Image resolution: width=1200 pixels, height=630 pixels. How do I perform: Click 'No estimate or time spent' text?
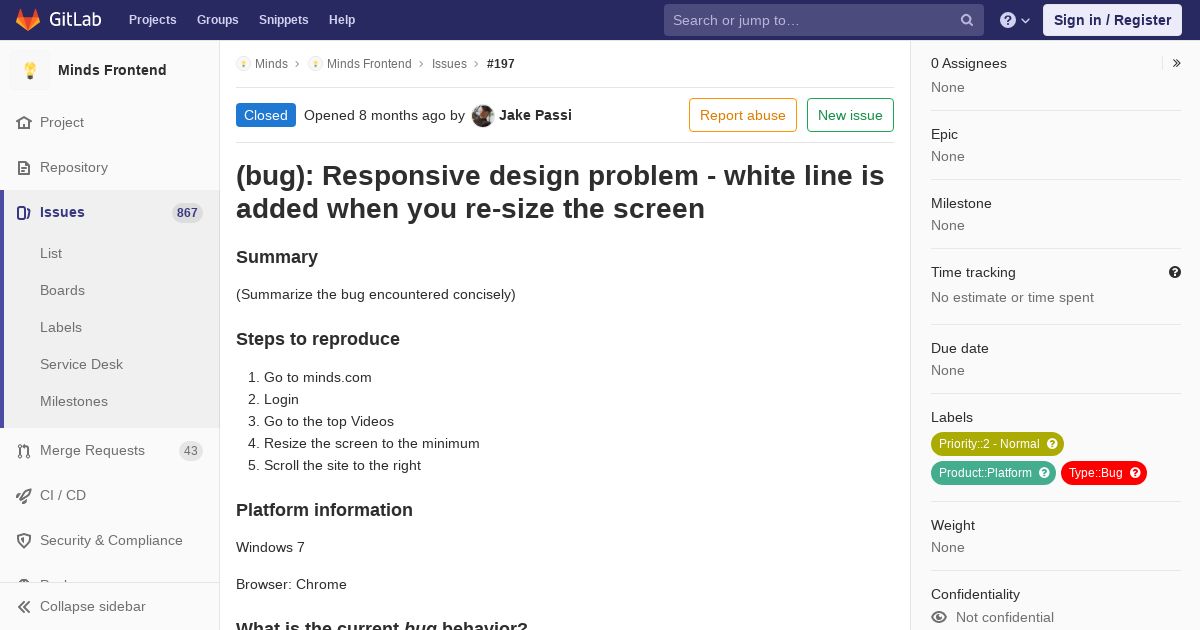[x=1012, y=298]
